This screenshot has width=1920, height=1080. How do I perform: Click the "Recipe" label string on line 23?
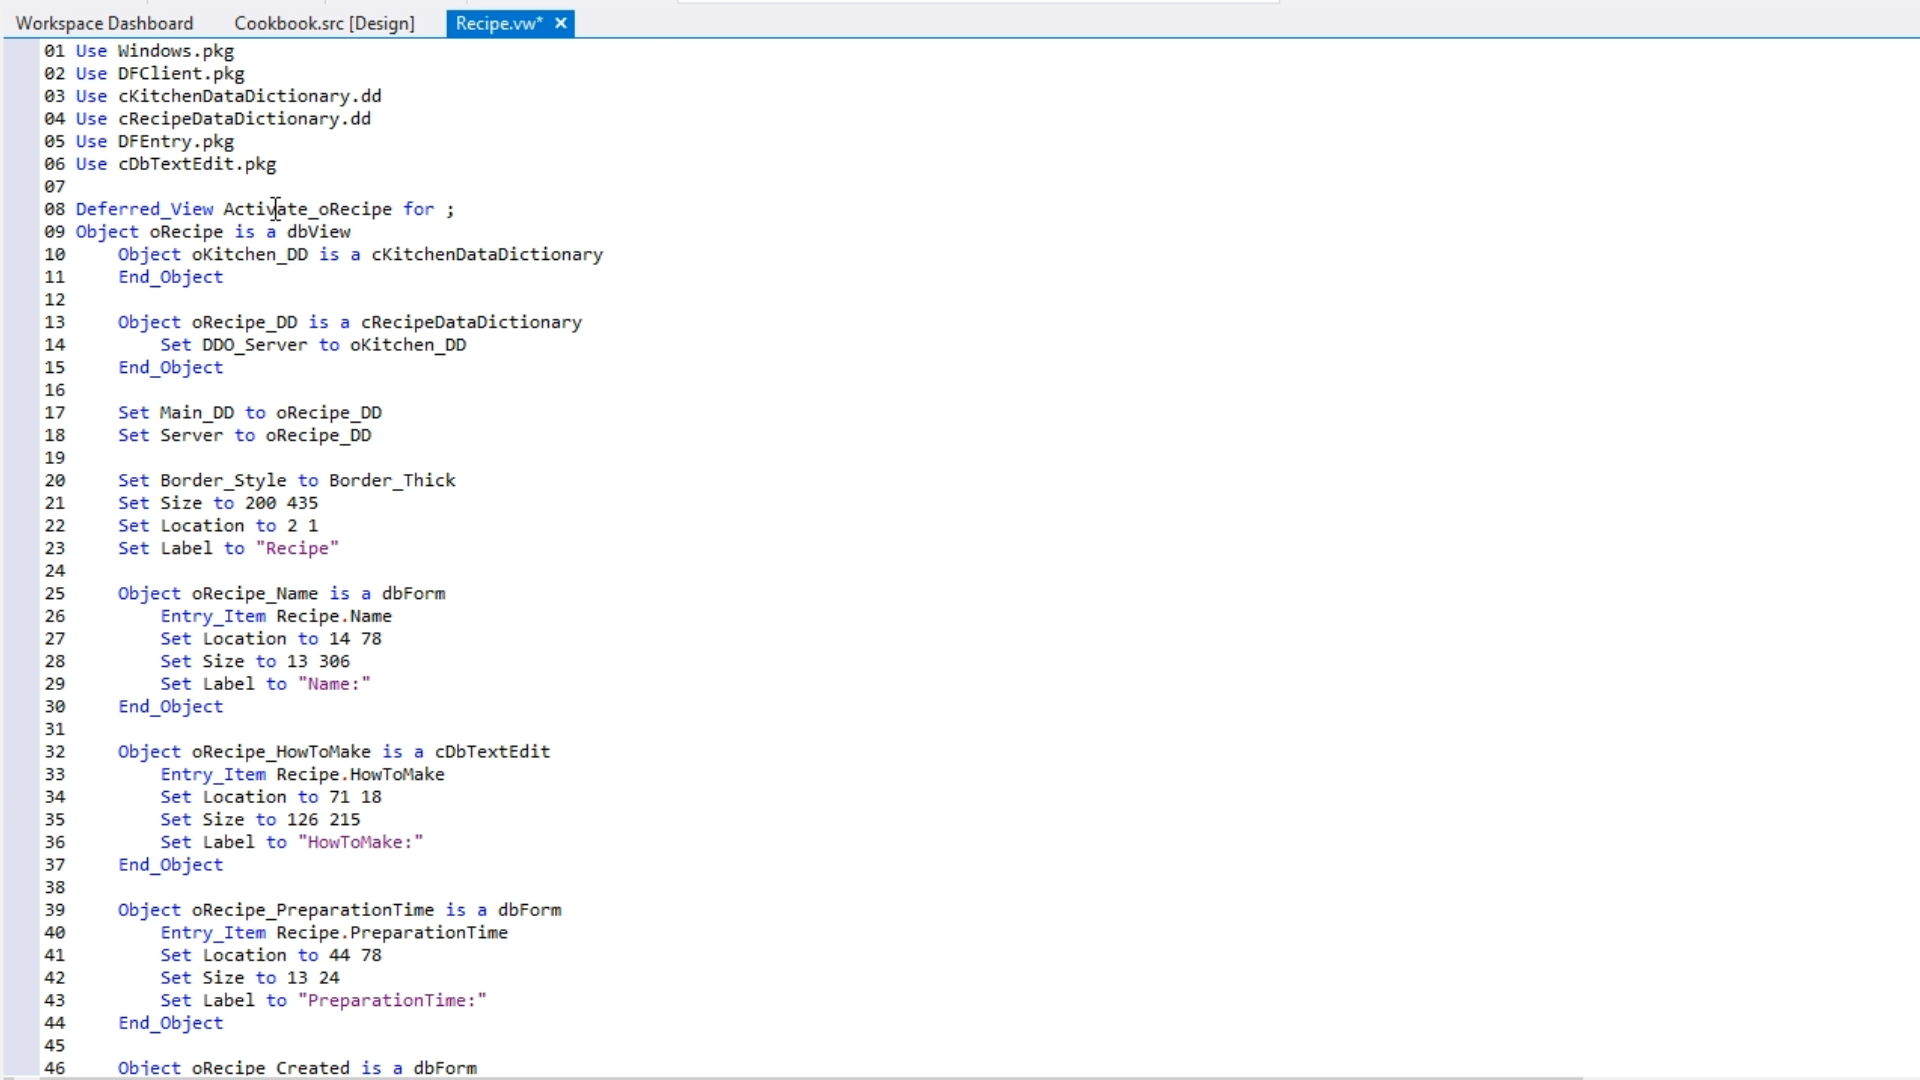point(297,548)
